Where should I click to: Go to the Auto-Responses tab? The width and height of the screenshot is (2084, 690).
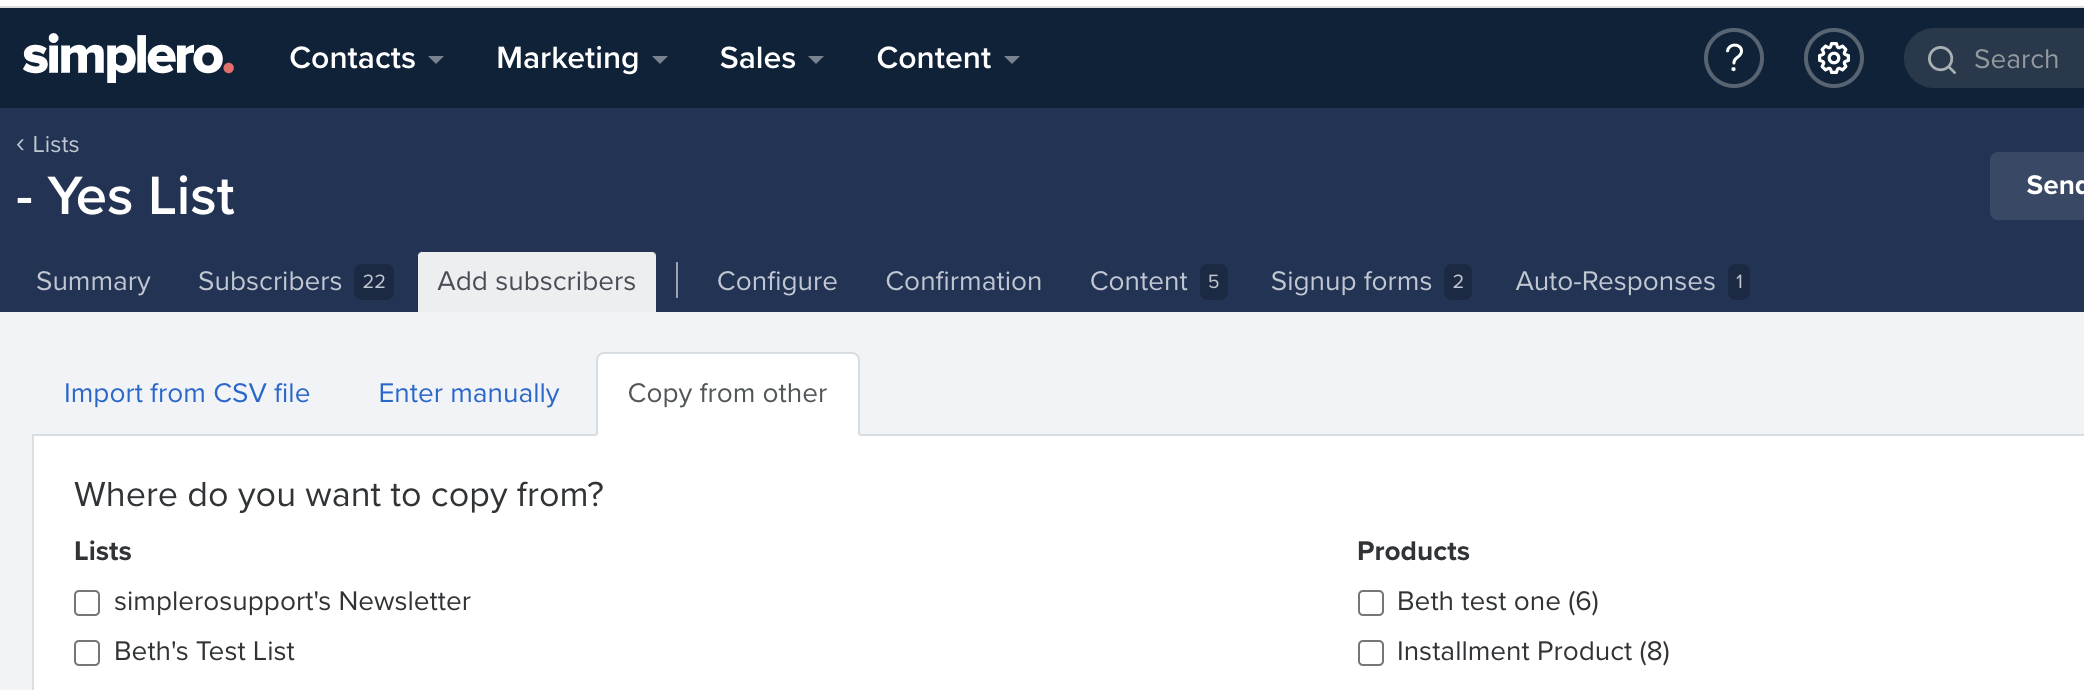(1630, 282)
